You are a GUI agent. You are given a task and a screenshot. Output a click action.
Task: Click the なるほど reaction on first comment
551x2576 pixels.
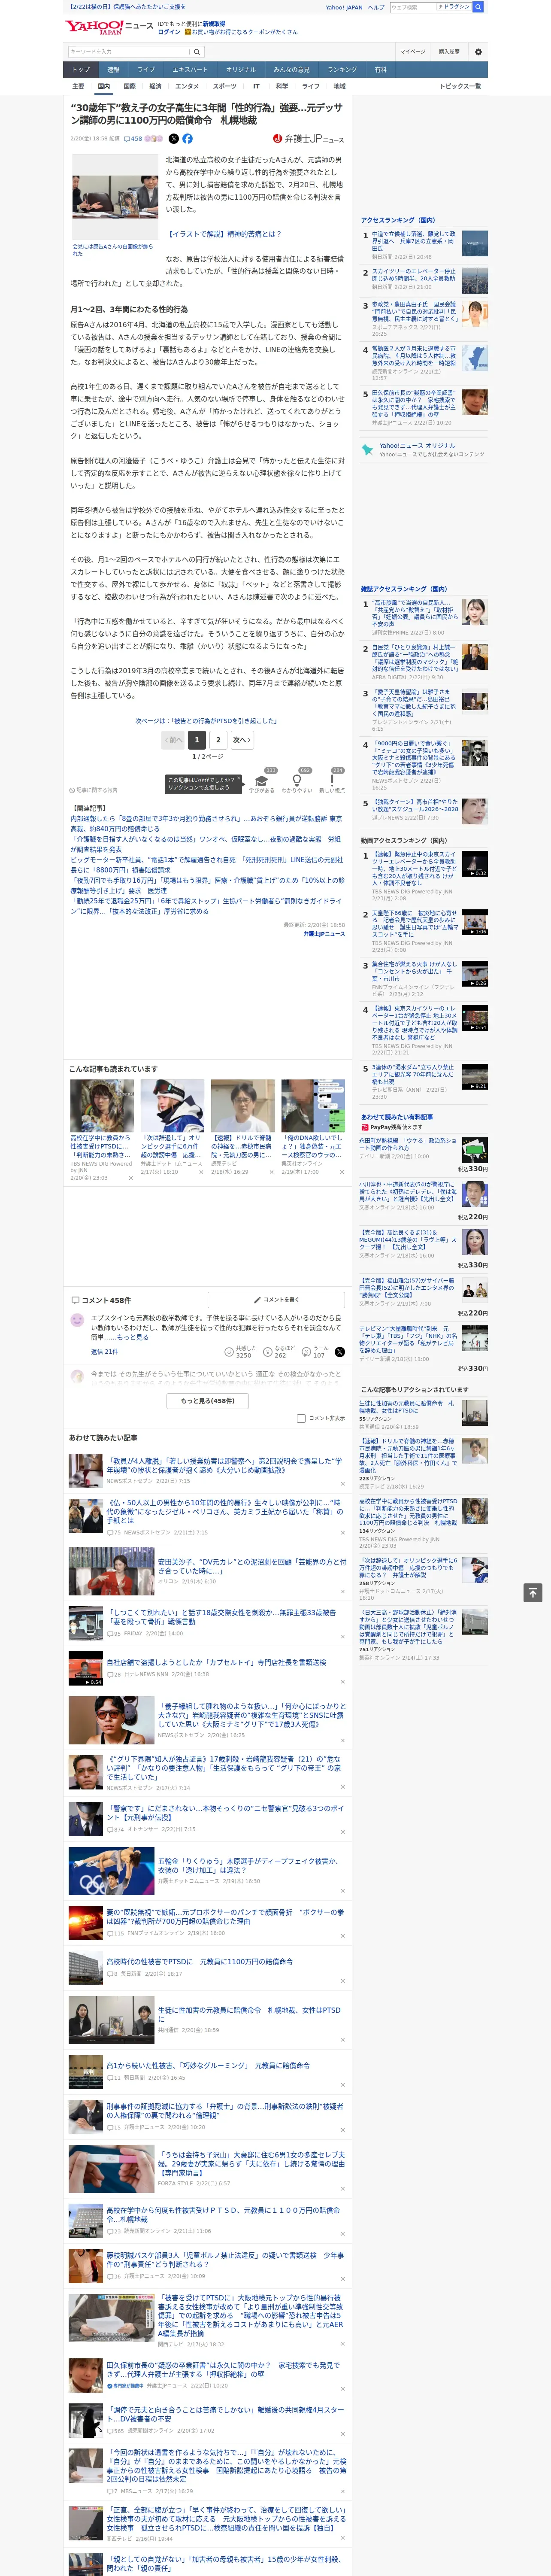coord(279,1351)
